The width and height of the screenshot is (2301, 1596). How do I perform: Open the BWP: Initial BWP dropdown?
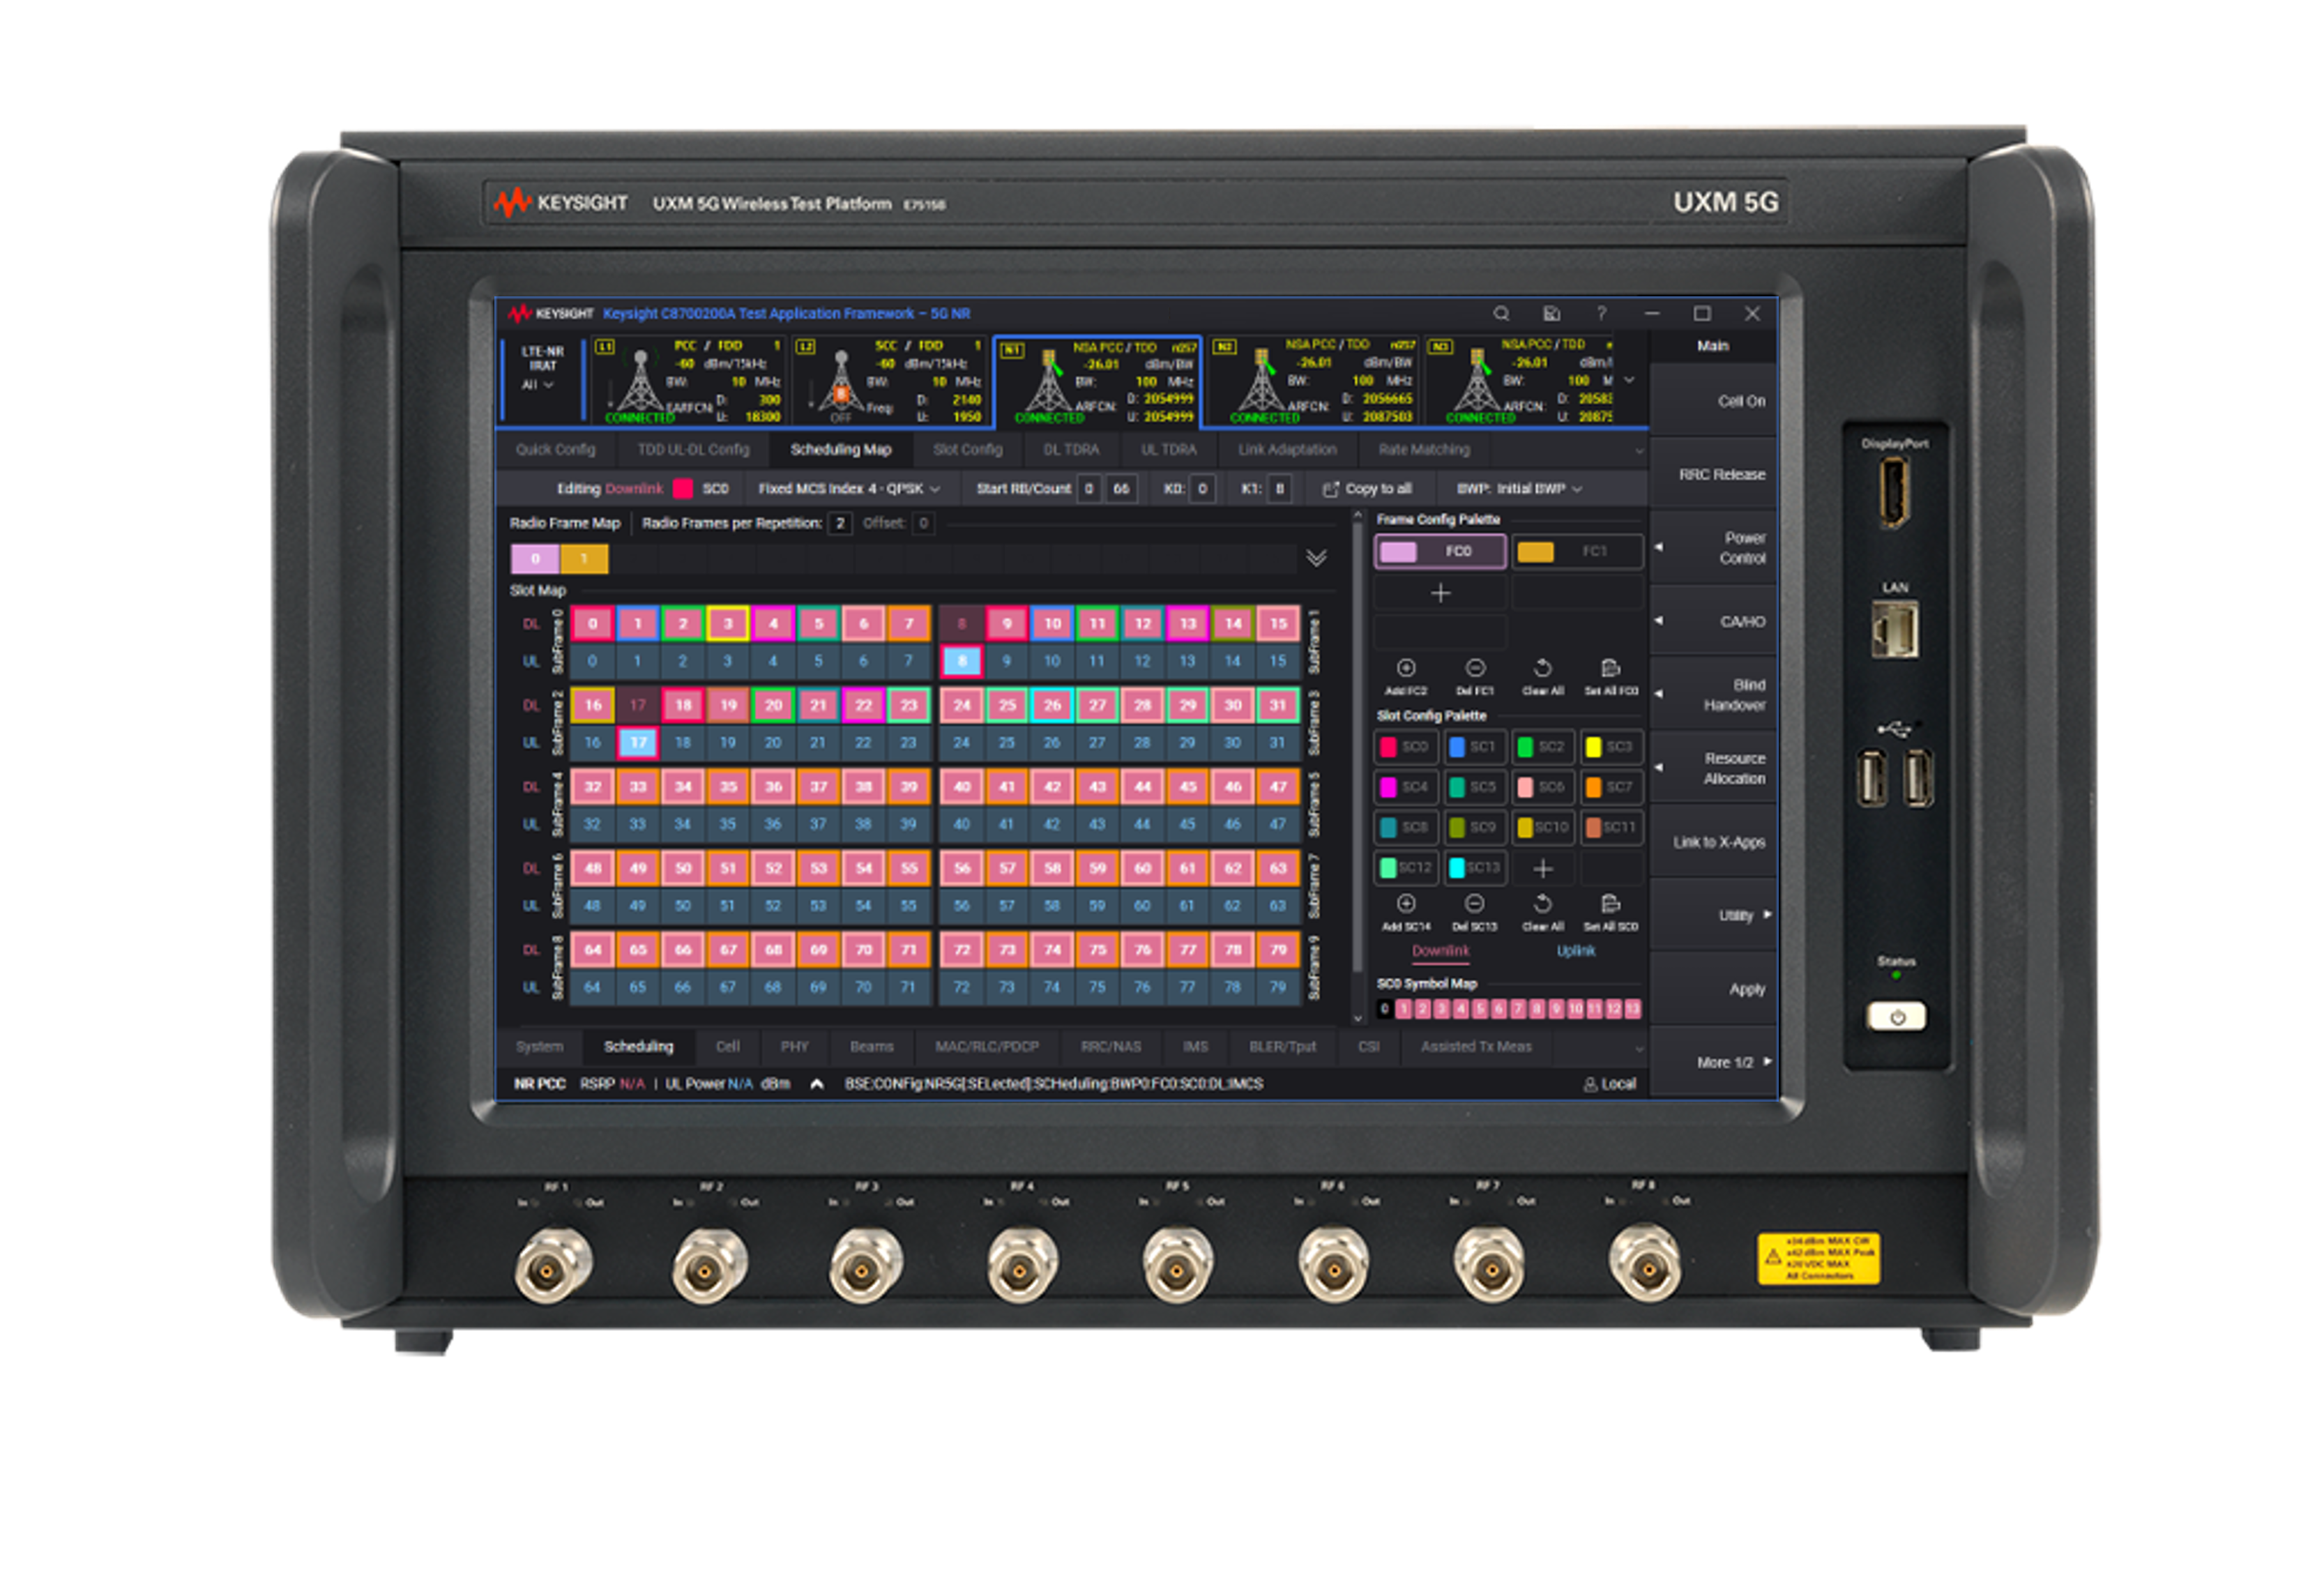(1519, 489)
